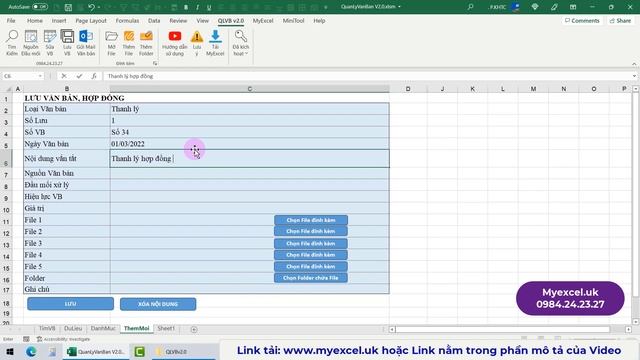Select column J header
The height and width of the screenshot is (360, 640).
(442, 89)
